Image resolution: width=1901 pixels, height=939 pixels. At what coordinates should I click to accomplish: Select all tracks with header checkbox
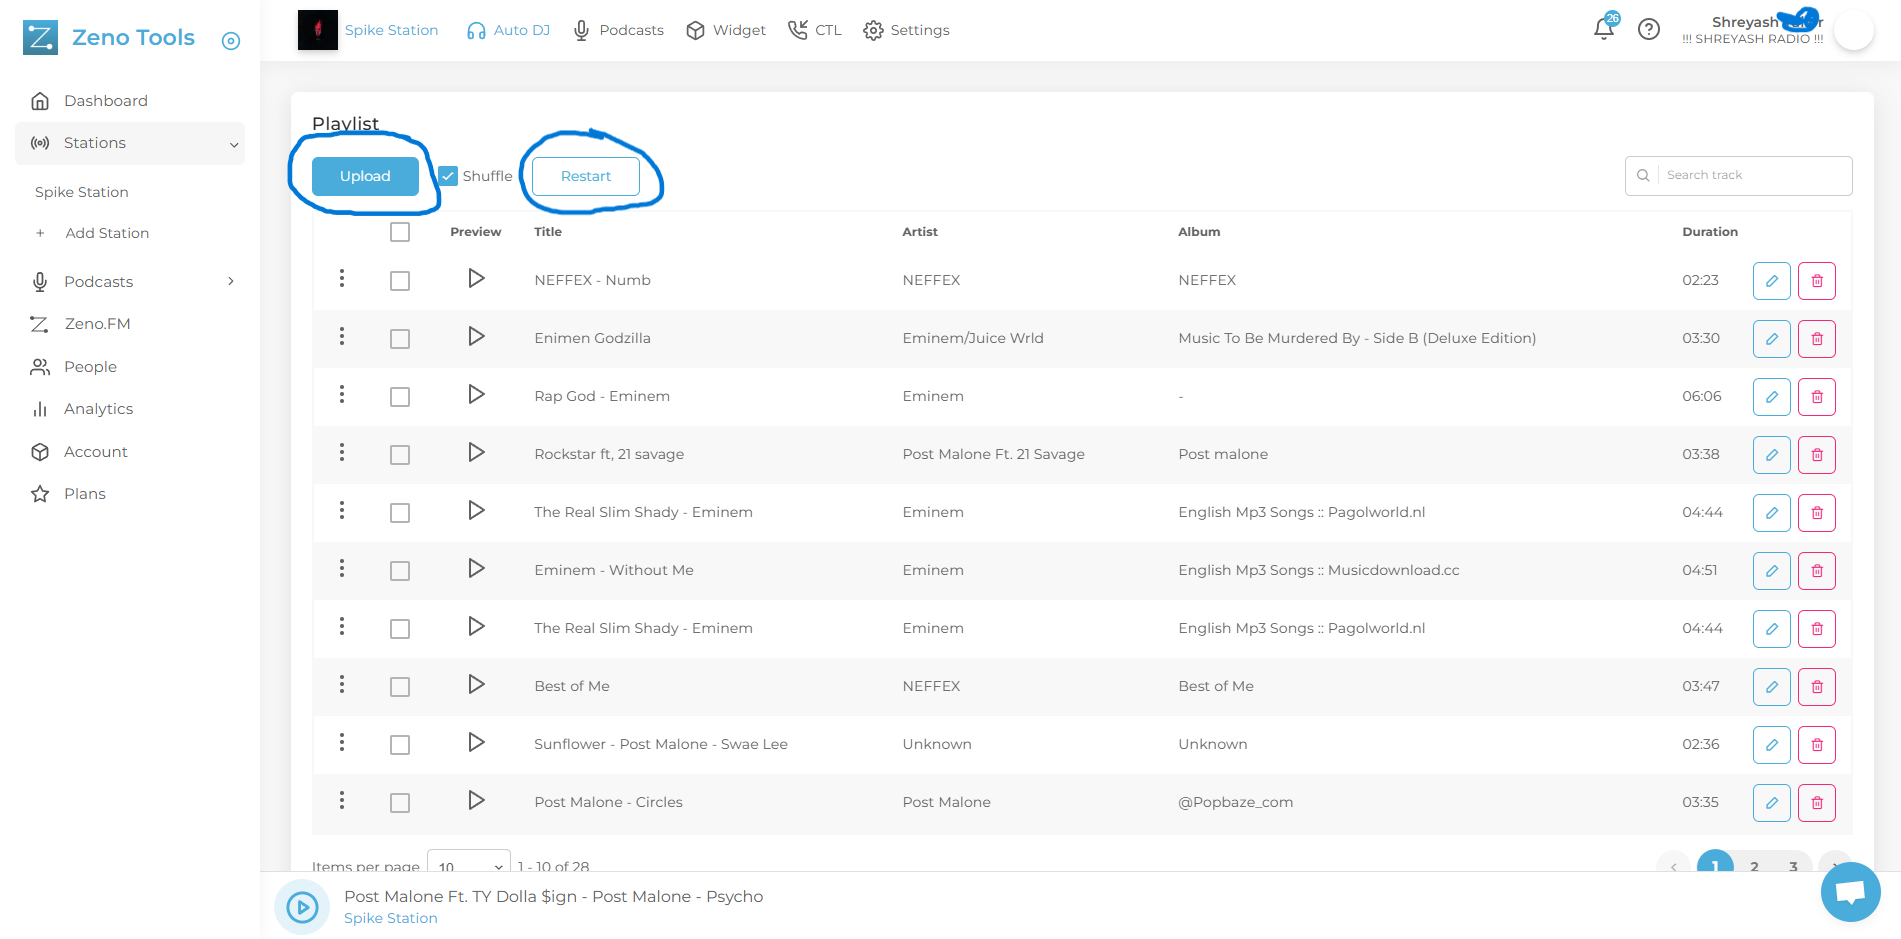click(400, 232)
